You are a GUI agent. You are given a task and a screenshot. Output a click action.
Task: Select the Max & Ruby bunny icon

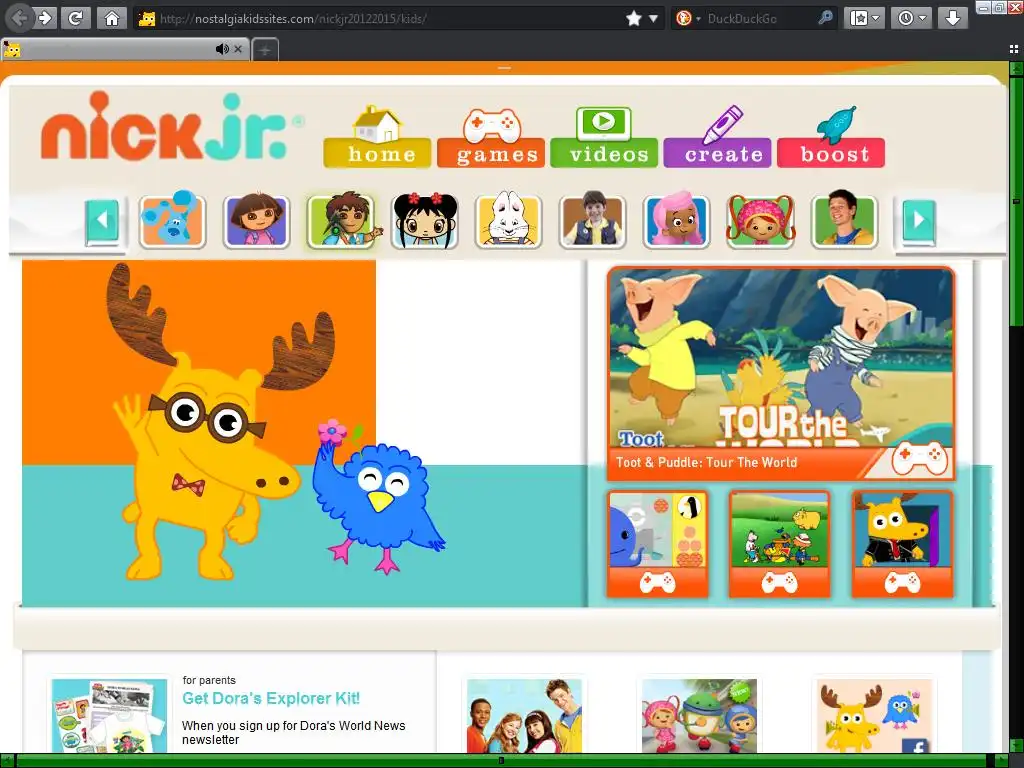click(509, 221)
